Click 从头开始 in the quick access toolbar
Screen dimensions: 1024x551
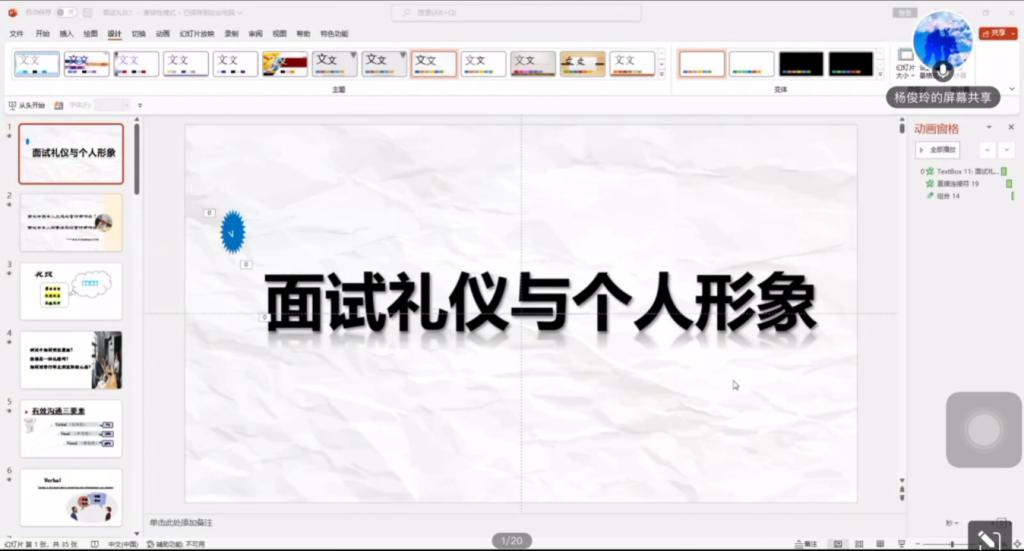coord(27,105)
